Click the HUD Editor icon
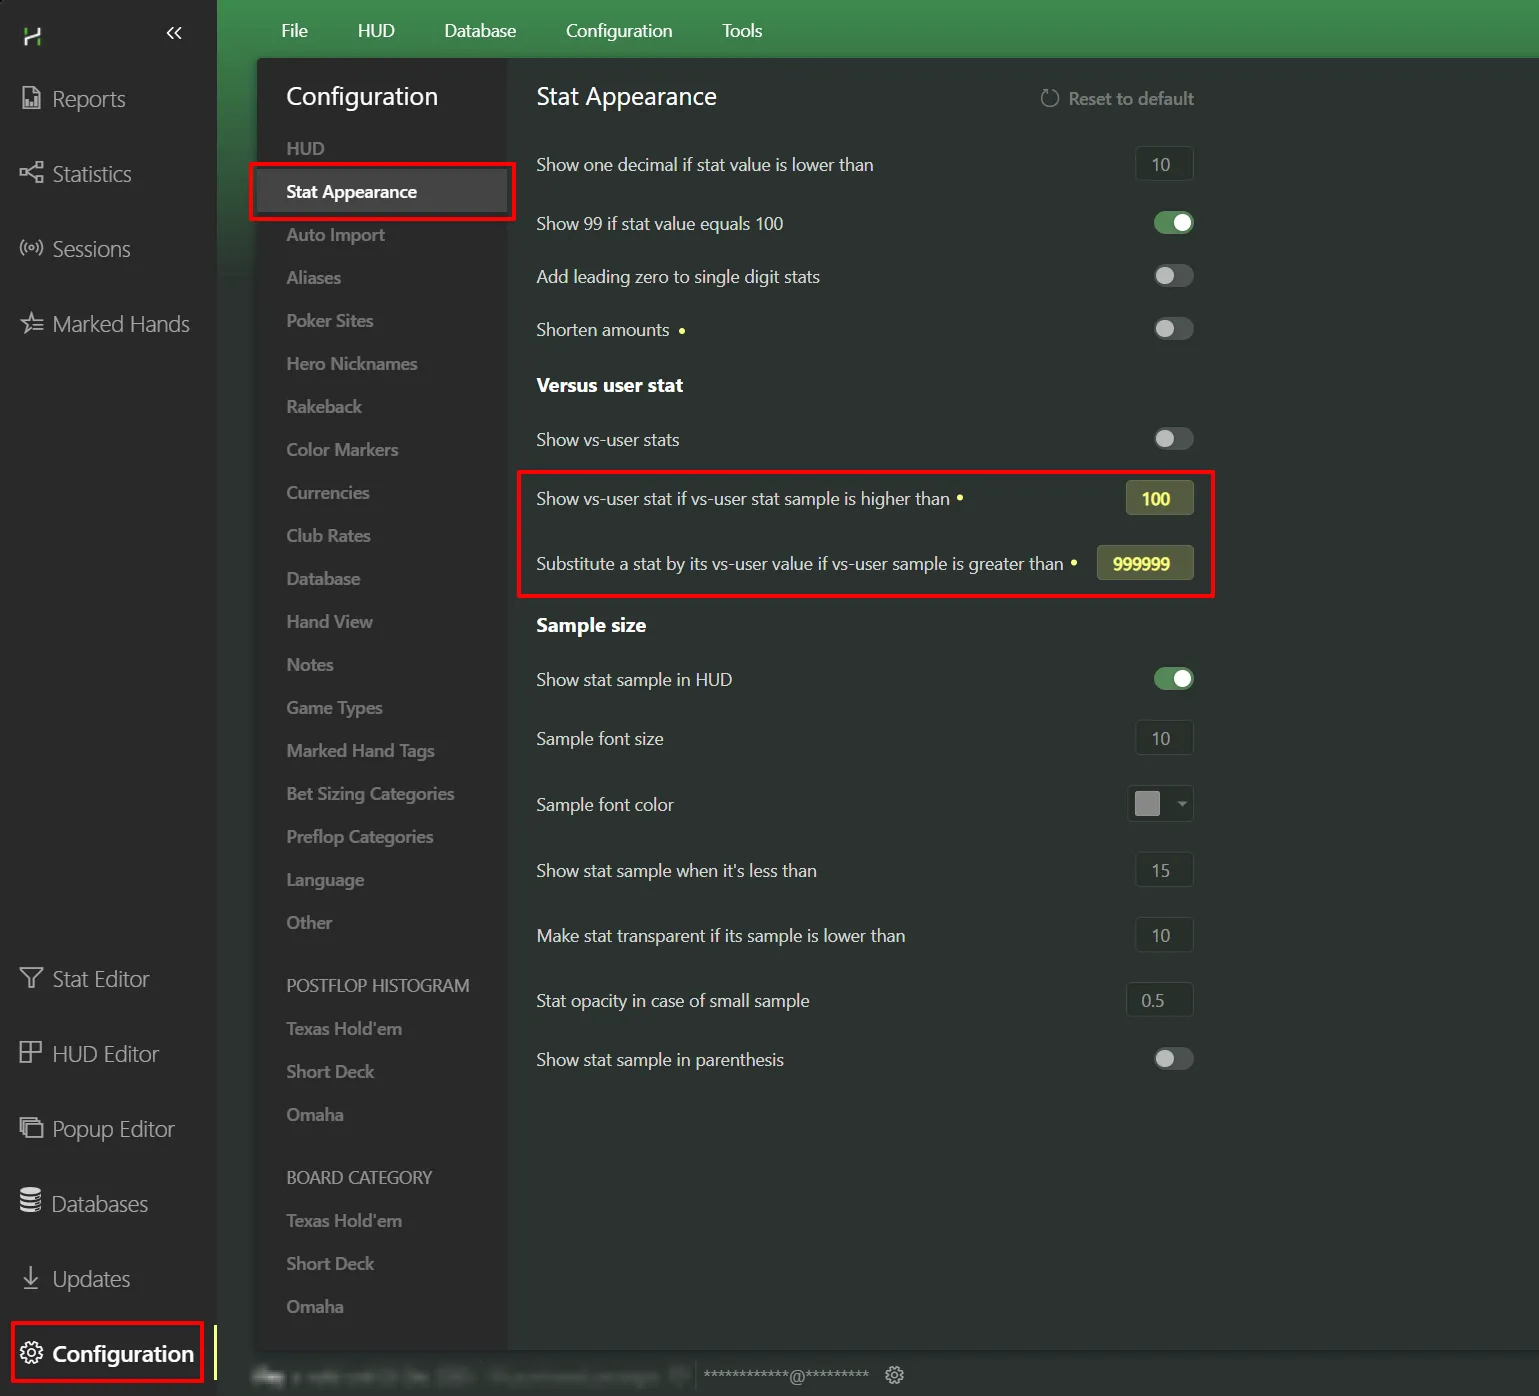The image size is (1539, 1396). click(31, 1053)
